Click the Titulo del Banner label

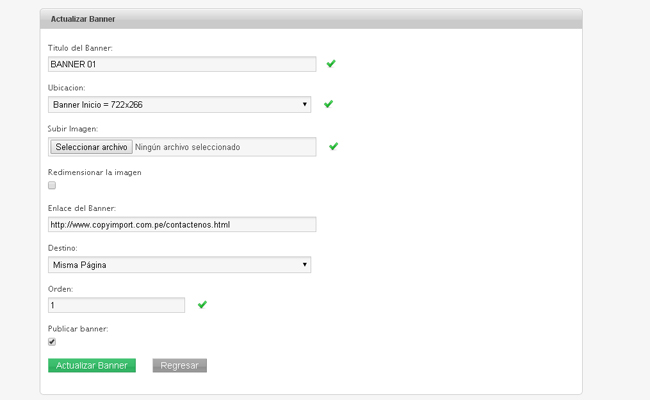[80, 48]
